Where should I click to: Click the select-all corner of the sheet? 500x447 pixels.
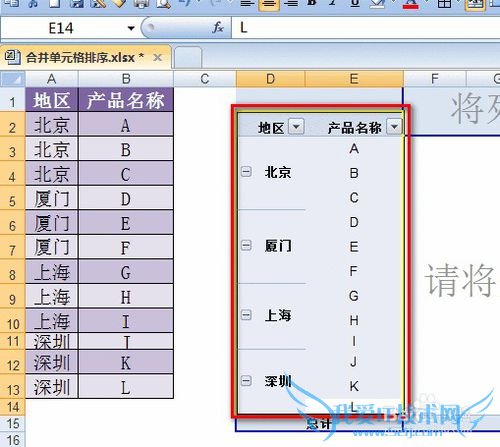pyautogui.click(x=13, y=79)
